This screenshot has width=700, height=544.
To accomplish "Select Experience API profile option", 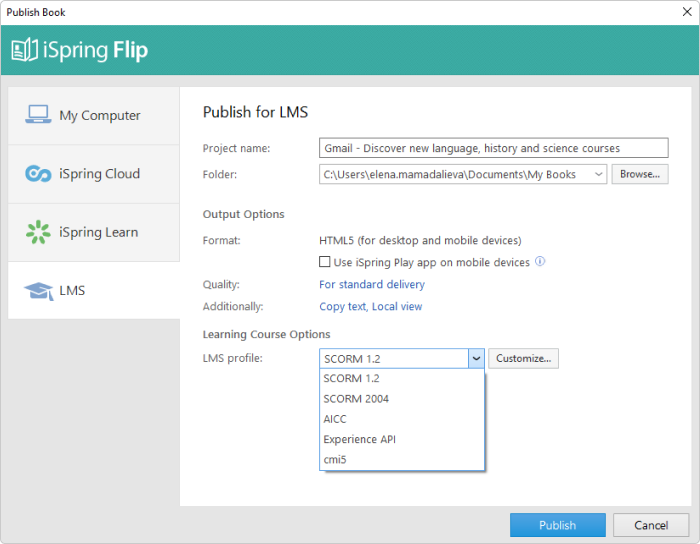I will click(402, 439).
